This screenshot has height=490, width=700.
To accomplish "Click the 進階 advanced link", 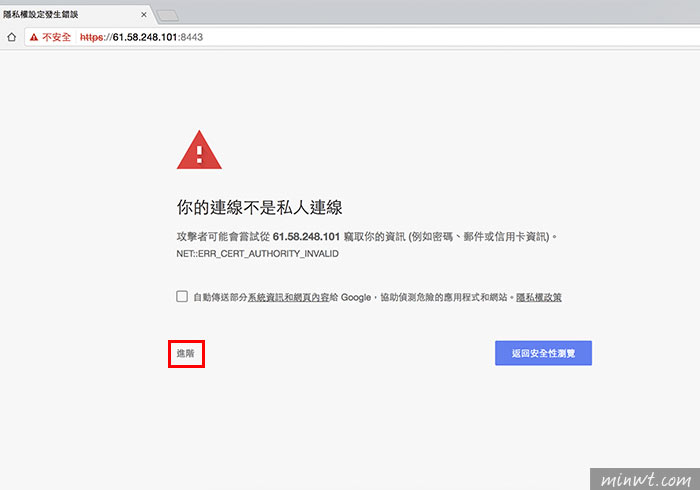I will pyautogui.click(x=185, y=353).
